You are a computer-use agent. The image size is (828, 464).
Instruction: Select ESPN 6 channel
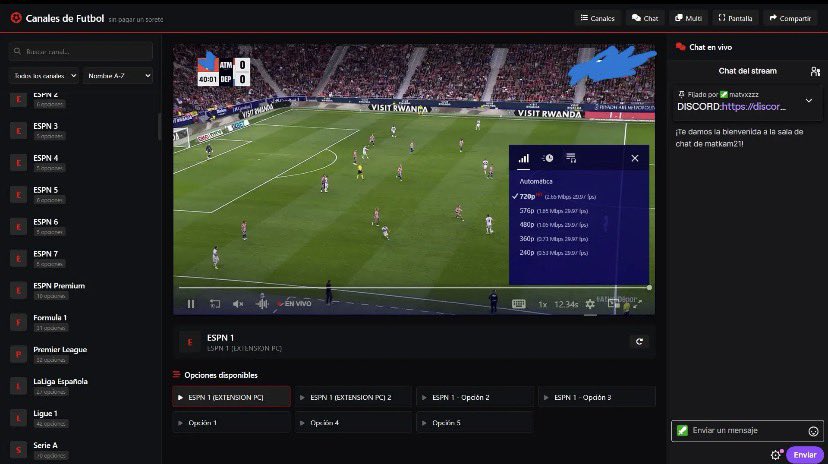point(81,226)
